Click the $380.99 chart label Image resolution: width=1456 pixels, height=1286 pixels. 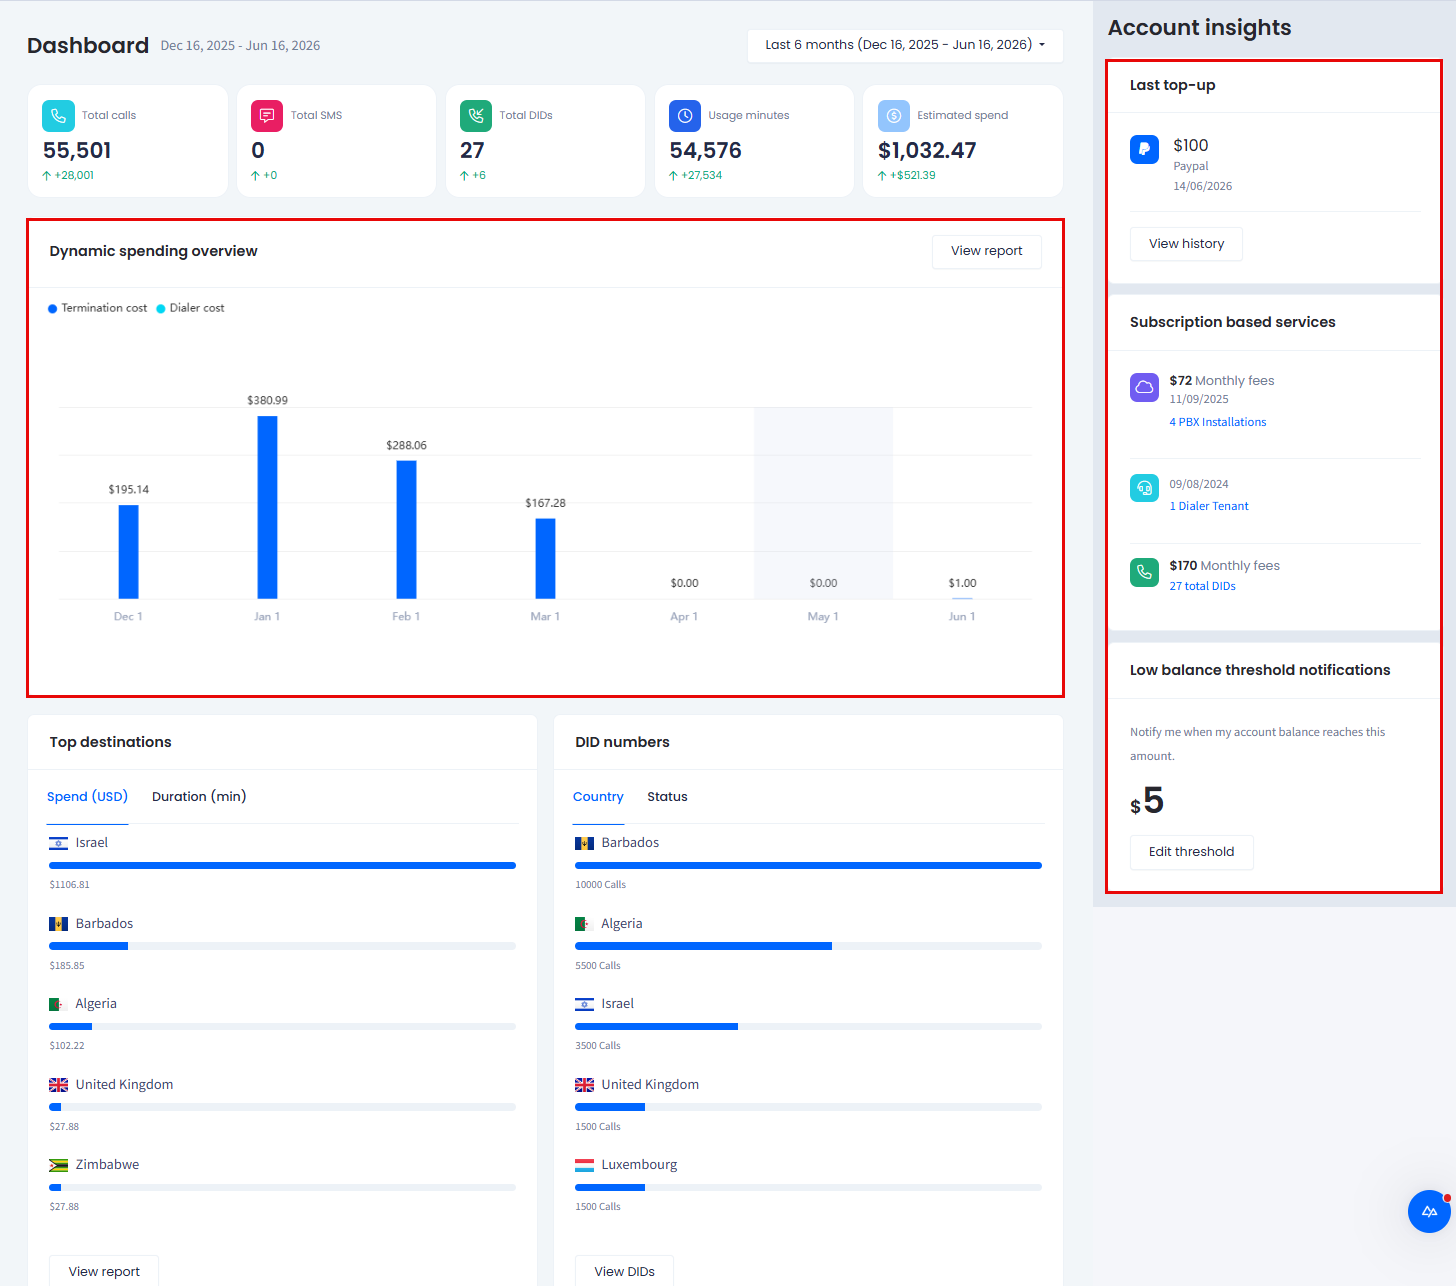click(267, 400)
